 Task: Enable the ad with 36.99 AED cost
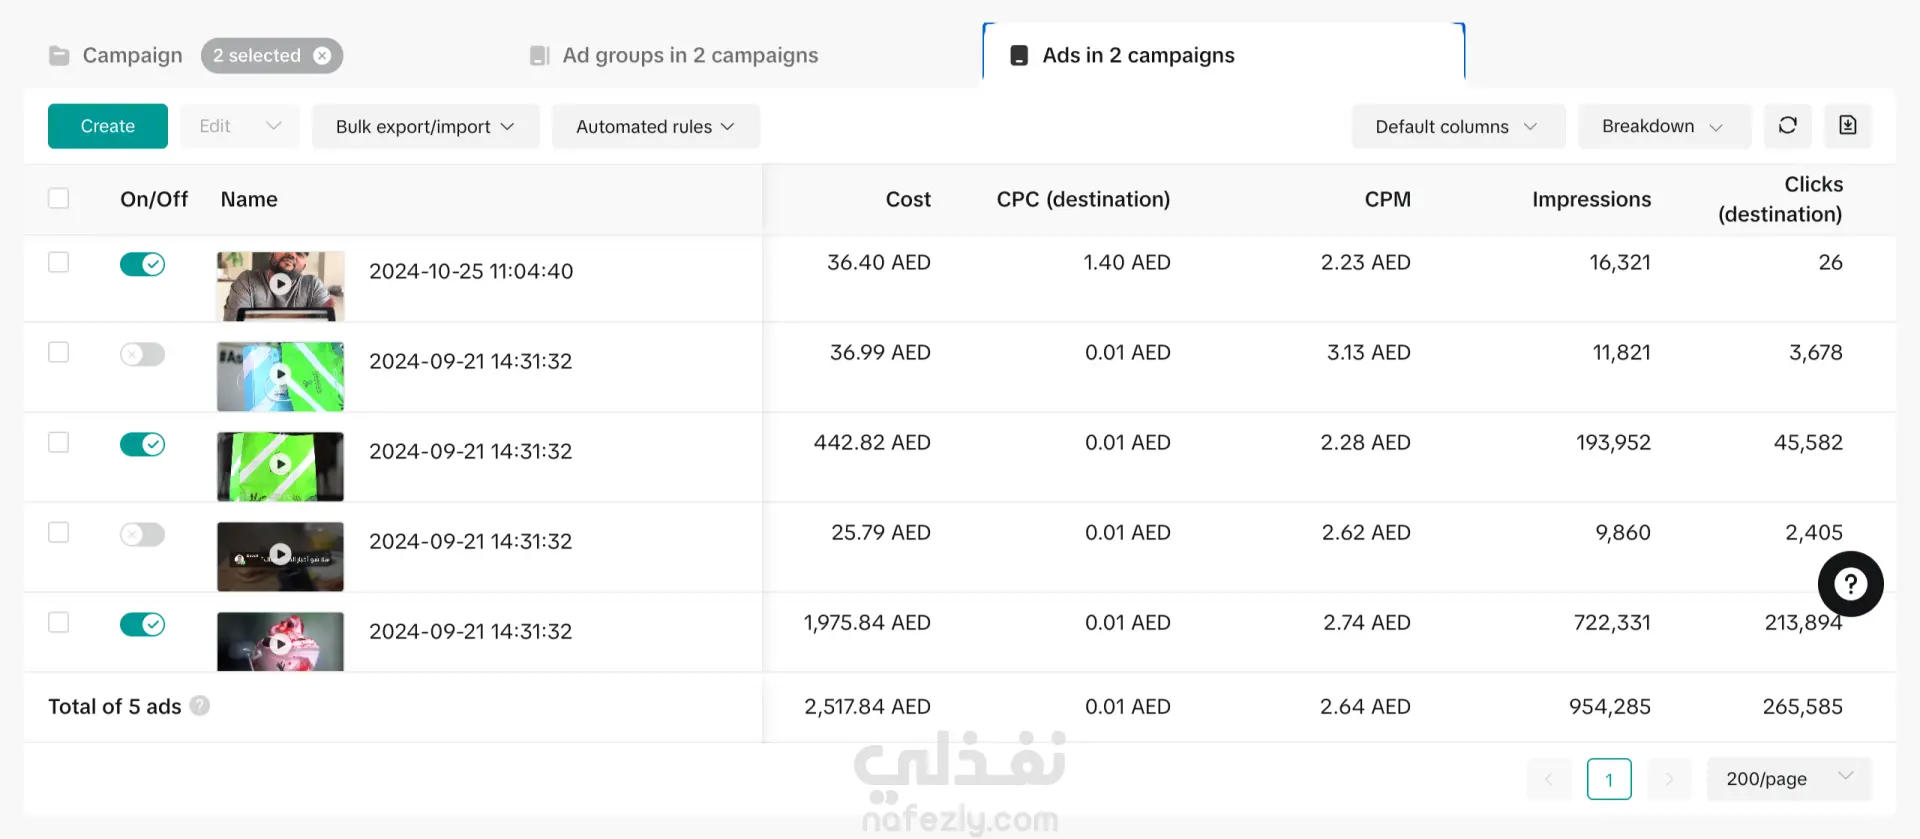tap(142, 354)
